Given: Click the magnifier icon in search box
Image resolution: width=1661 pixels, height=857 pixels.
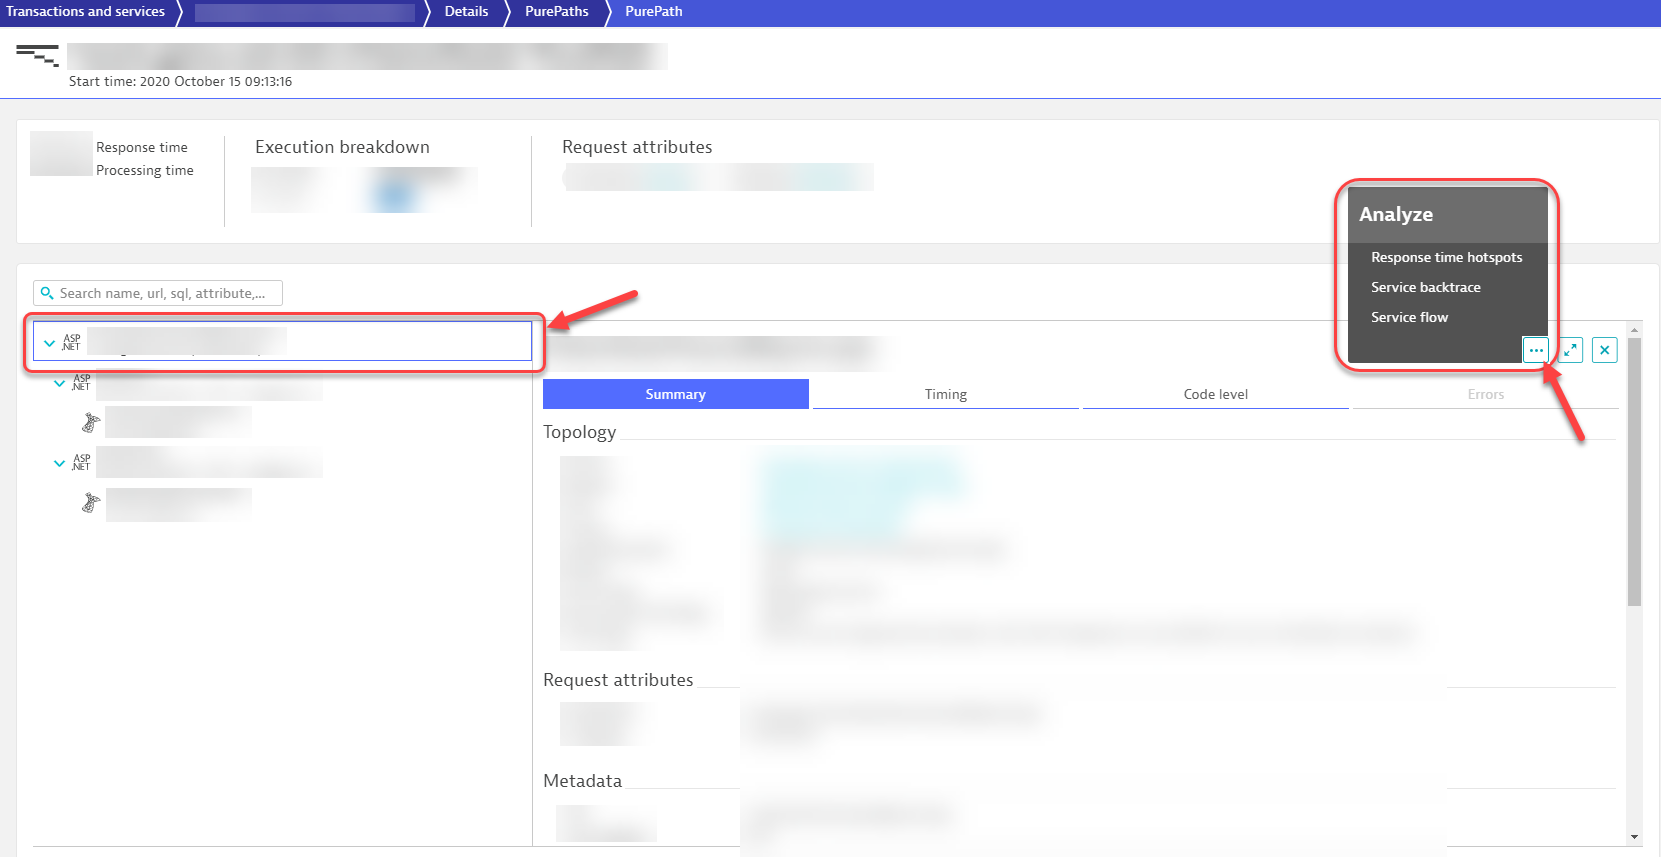Looking at the screenshot, I should pyautogui.click(x=47, y=293).
